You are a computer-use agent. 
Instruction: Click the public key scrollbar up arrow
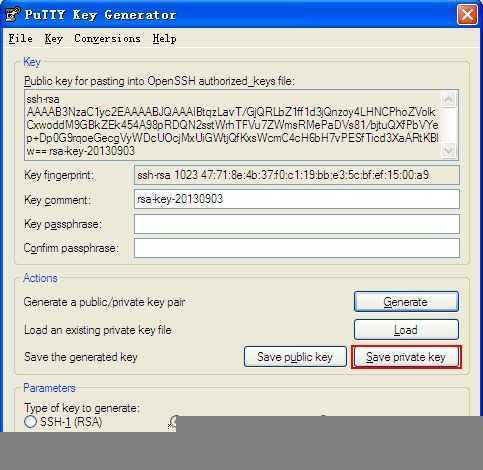(448, 99)
